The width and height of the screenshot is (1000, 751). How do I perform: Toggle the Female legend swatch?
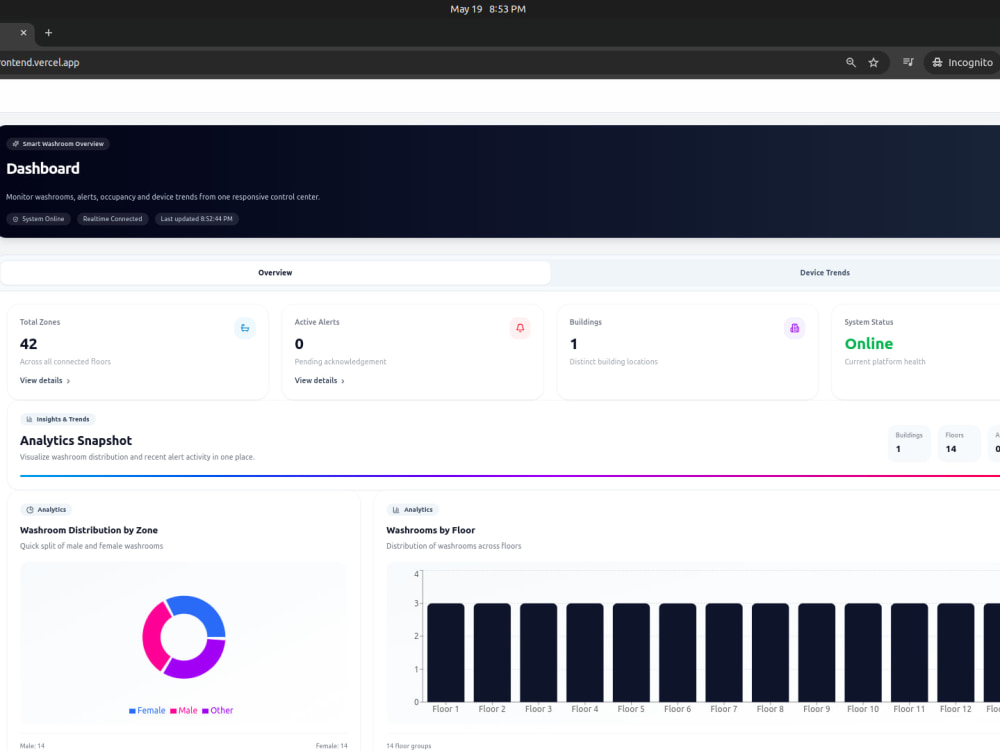click(132, 711)
